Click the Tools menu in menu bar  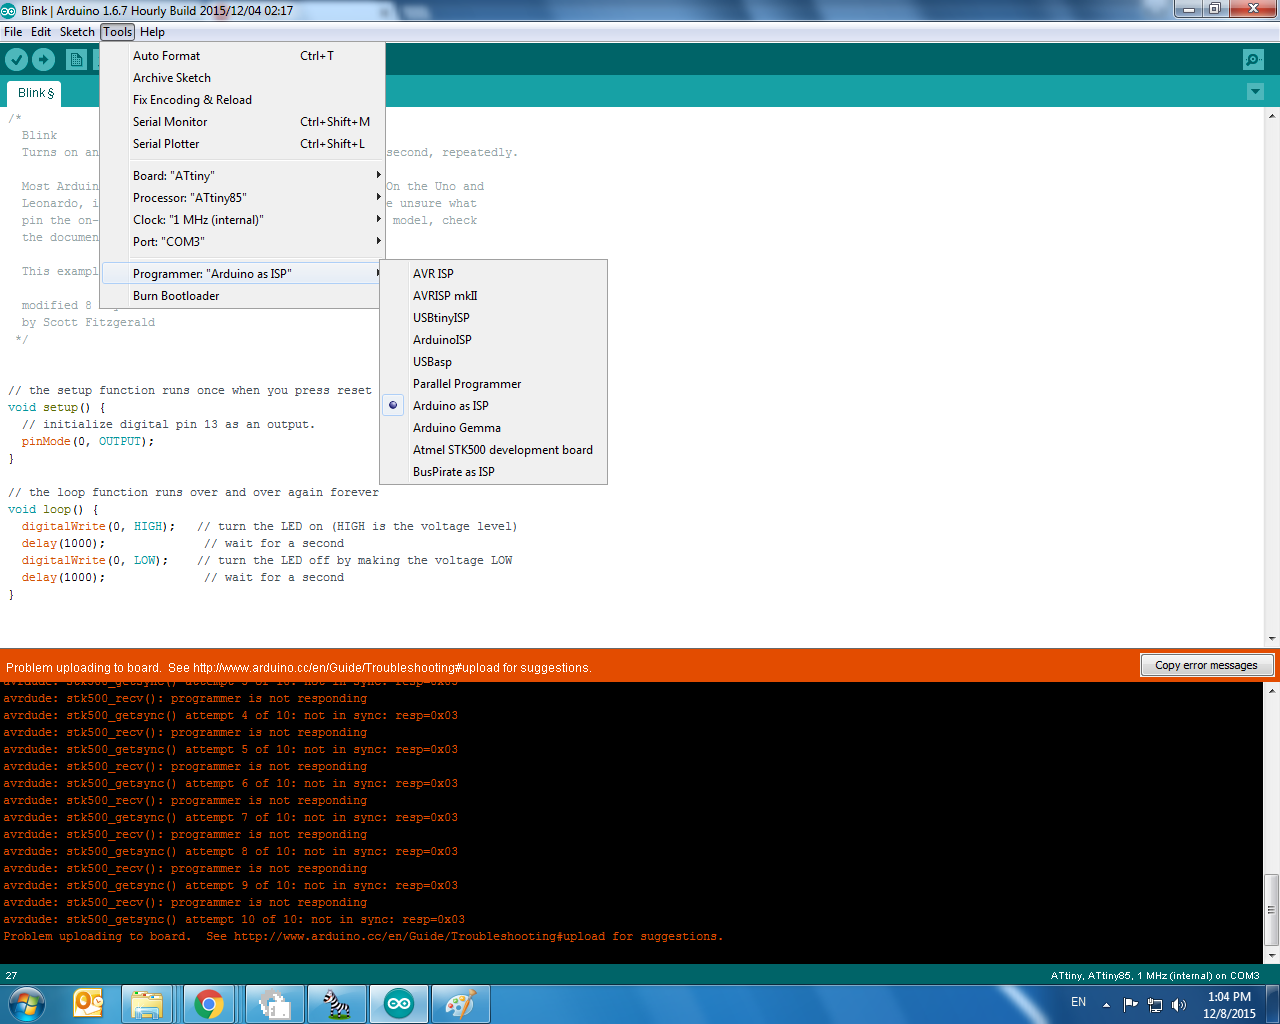tap(118, 32)
